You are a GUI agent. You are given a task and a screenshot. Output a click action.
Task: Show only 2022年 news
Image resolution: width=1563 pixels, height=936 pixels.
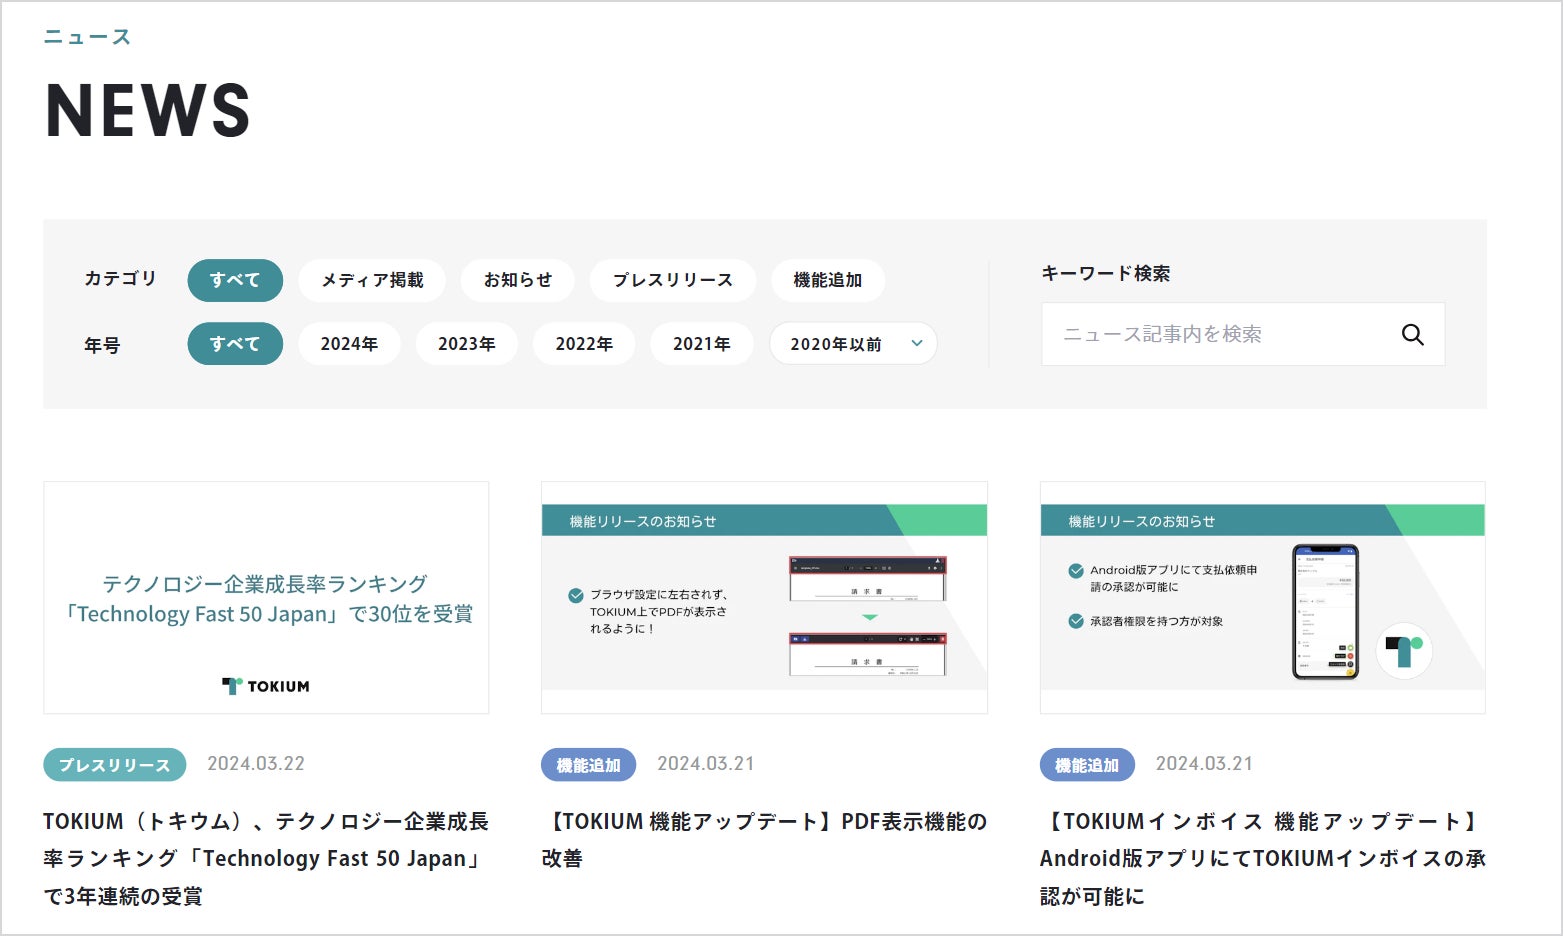[584, 343]
